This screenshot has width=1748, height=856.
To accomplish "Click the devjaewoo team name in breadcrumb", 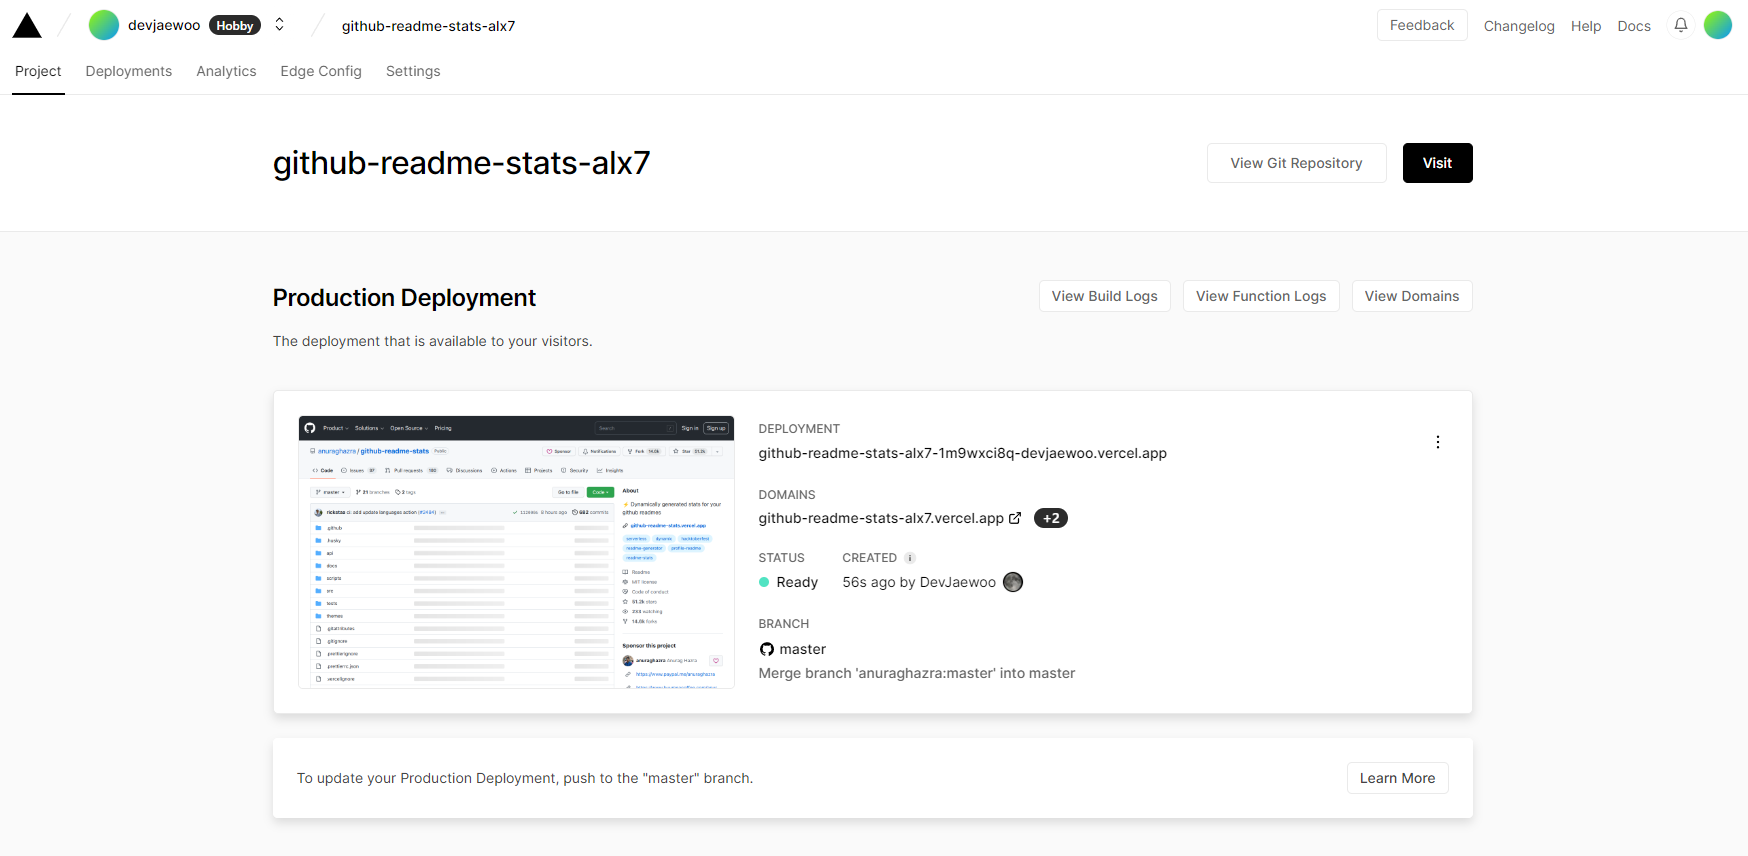I will [x=164, y=25].
